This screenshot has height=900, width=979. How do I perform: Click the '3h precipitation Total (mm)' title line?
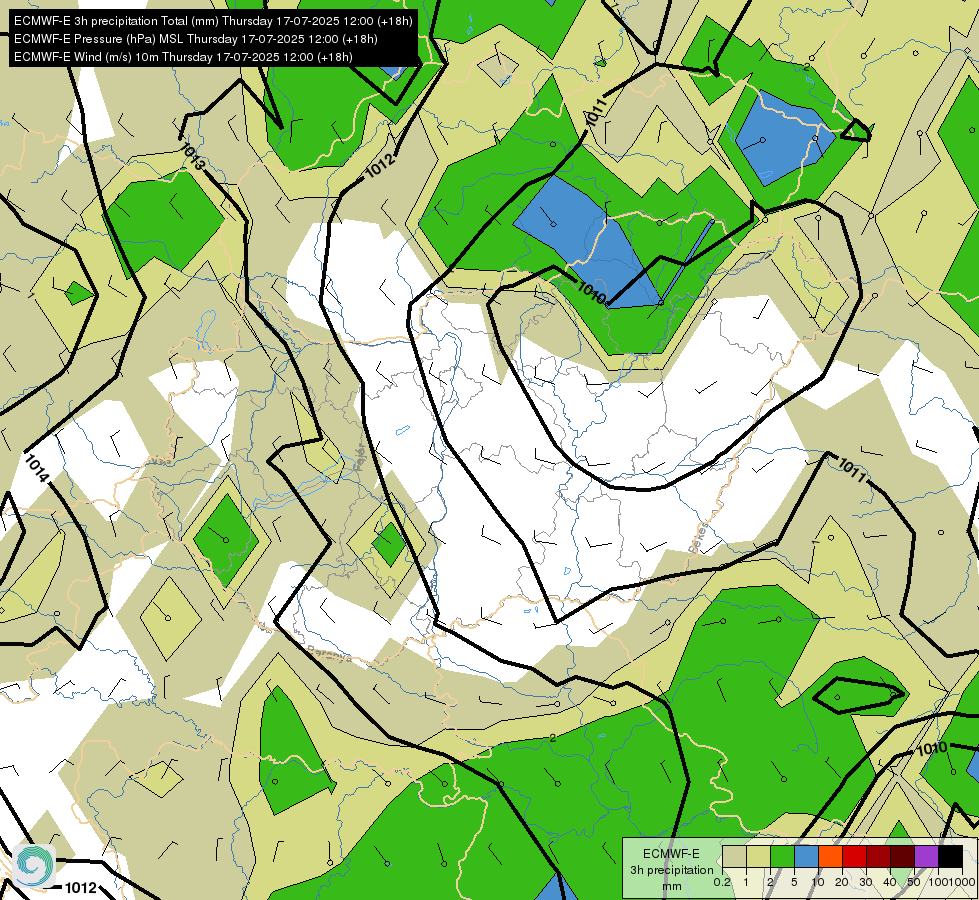(213, 21)
